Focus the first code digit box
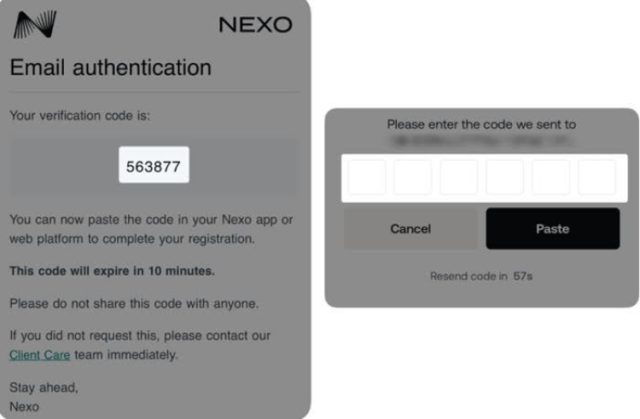640x419 pixels. click(x=366, y=178)
